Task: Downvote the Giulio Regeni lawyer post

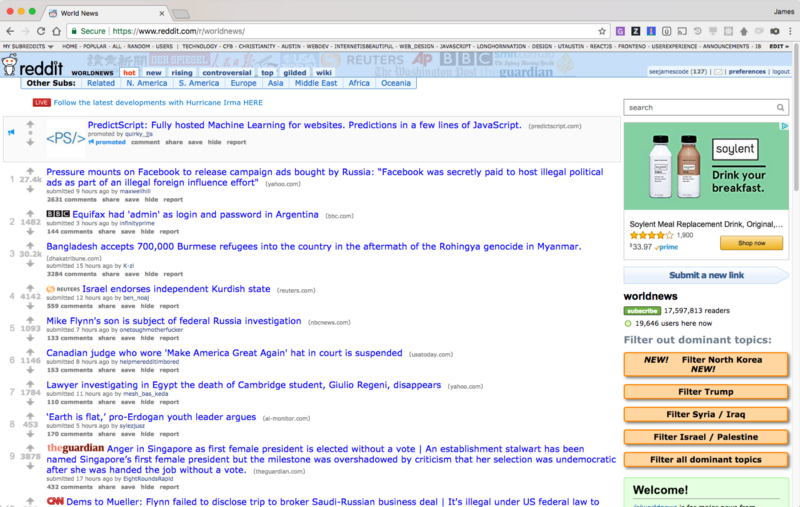Action: click(x=30, y=402)
